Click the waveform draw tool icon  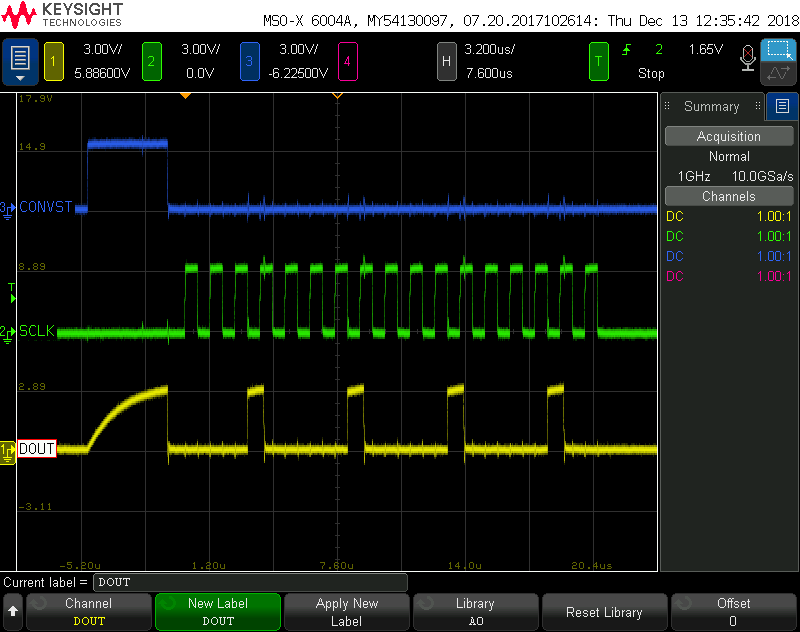coord(778,73)
